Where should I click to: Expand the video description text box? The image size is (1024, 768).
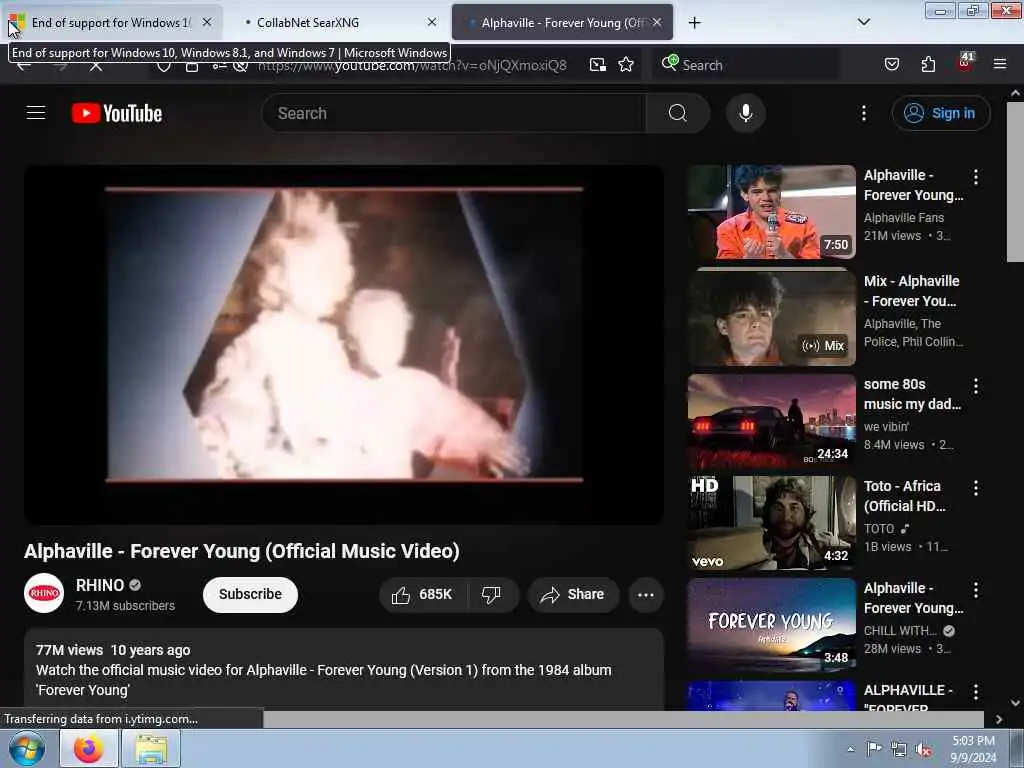(x=344, y=669)
